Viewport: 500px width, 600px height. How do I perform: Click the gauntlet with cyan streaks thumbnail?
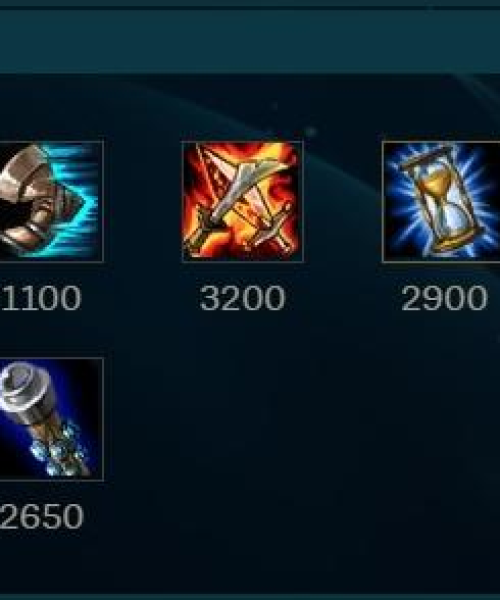(x=52, y=202)
